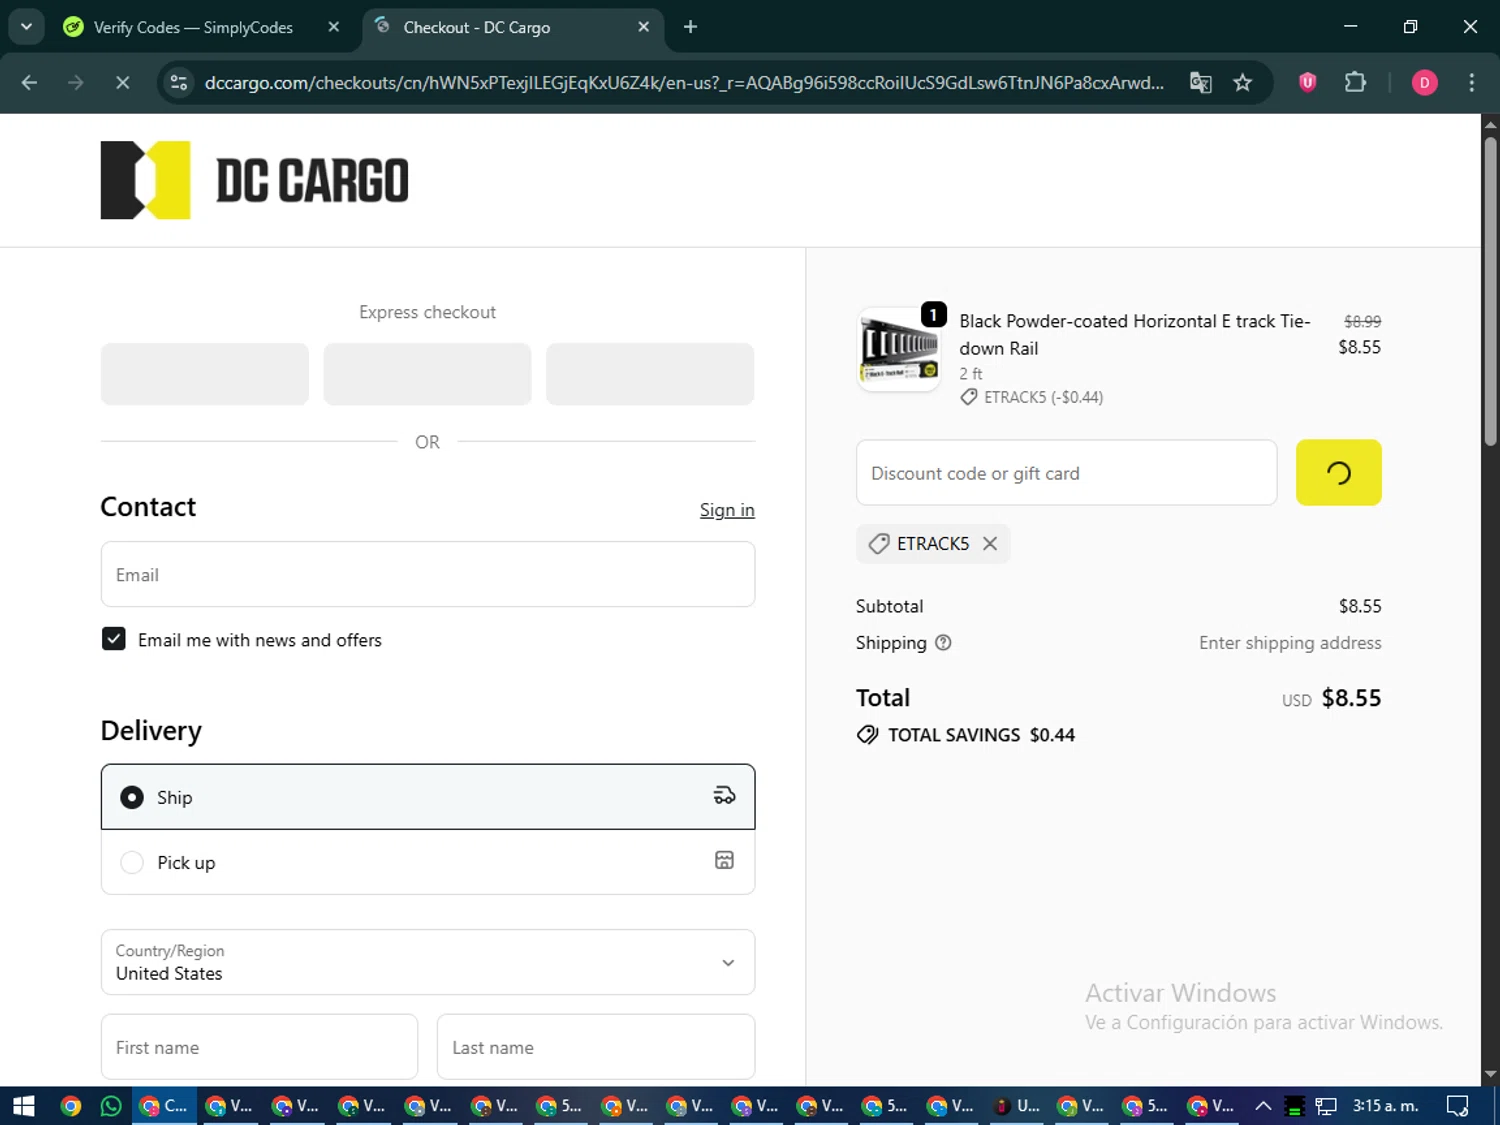The width and height of the screenshot is (1500, 1125).
Task: Uncheck Email me with news and offers
Action: pyautogui.click(x=114, y=639)
